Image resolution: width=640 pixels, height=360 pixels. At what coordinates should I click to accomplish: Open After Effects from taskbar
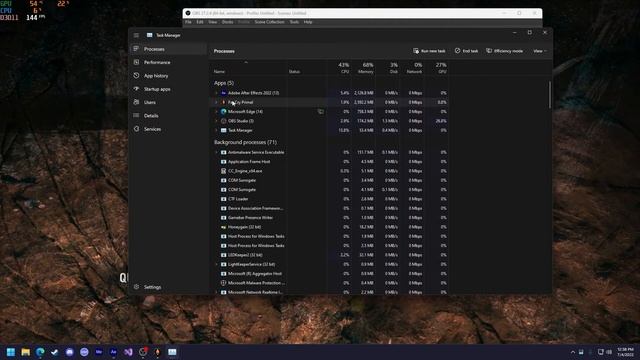pyautogui.click(x=113, y=352)
